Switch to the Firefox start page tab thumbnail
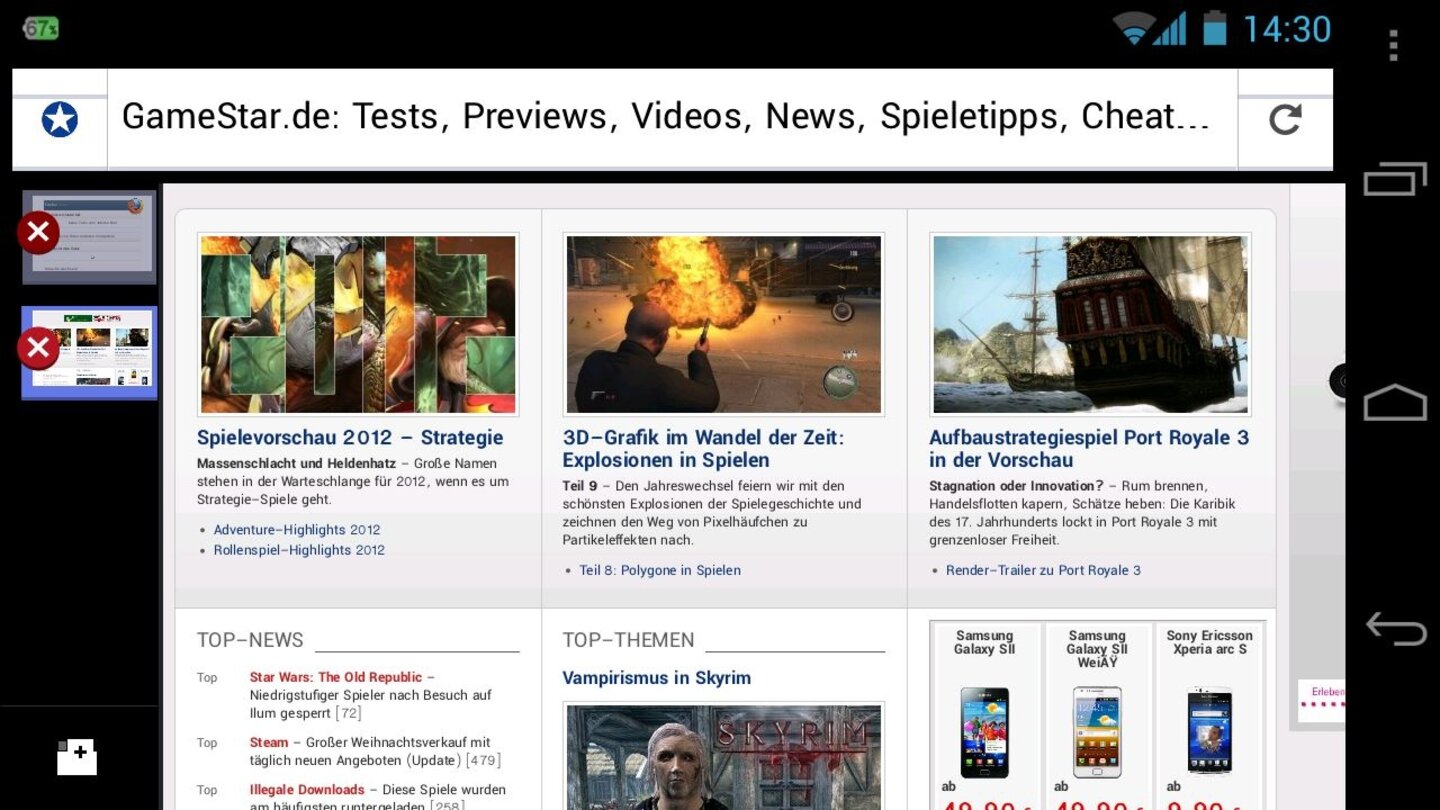This screenshot has height=810, width=1440. (90, 237)
